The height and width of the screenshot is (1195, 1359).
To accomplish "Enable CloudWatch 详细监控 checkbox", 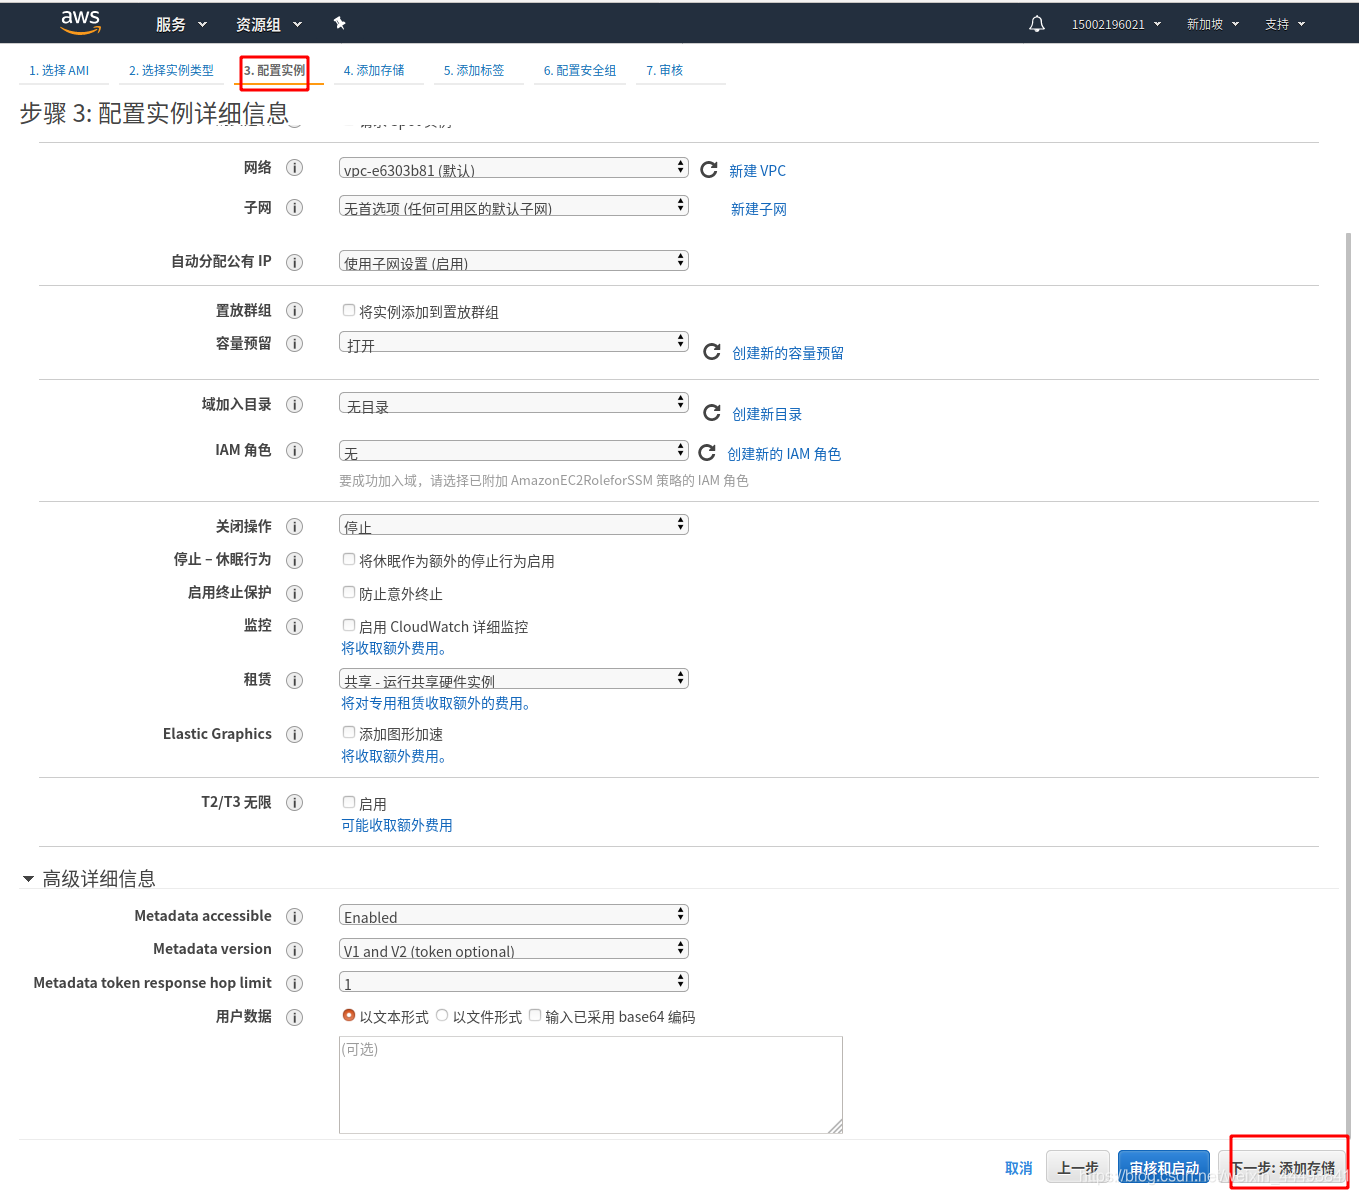I will (x=349, y=625).
